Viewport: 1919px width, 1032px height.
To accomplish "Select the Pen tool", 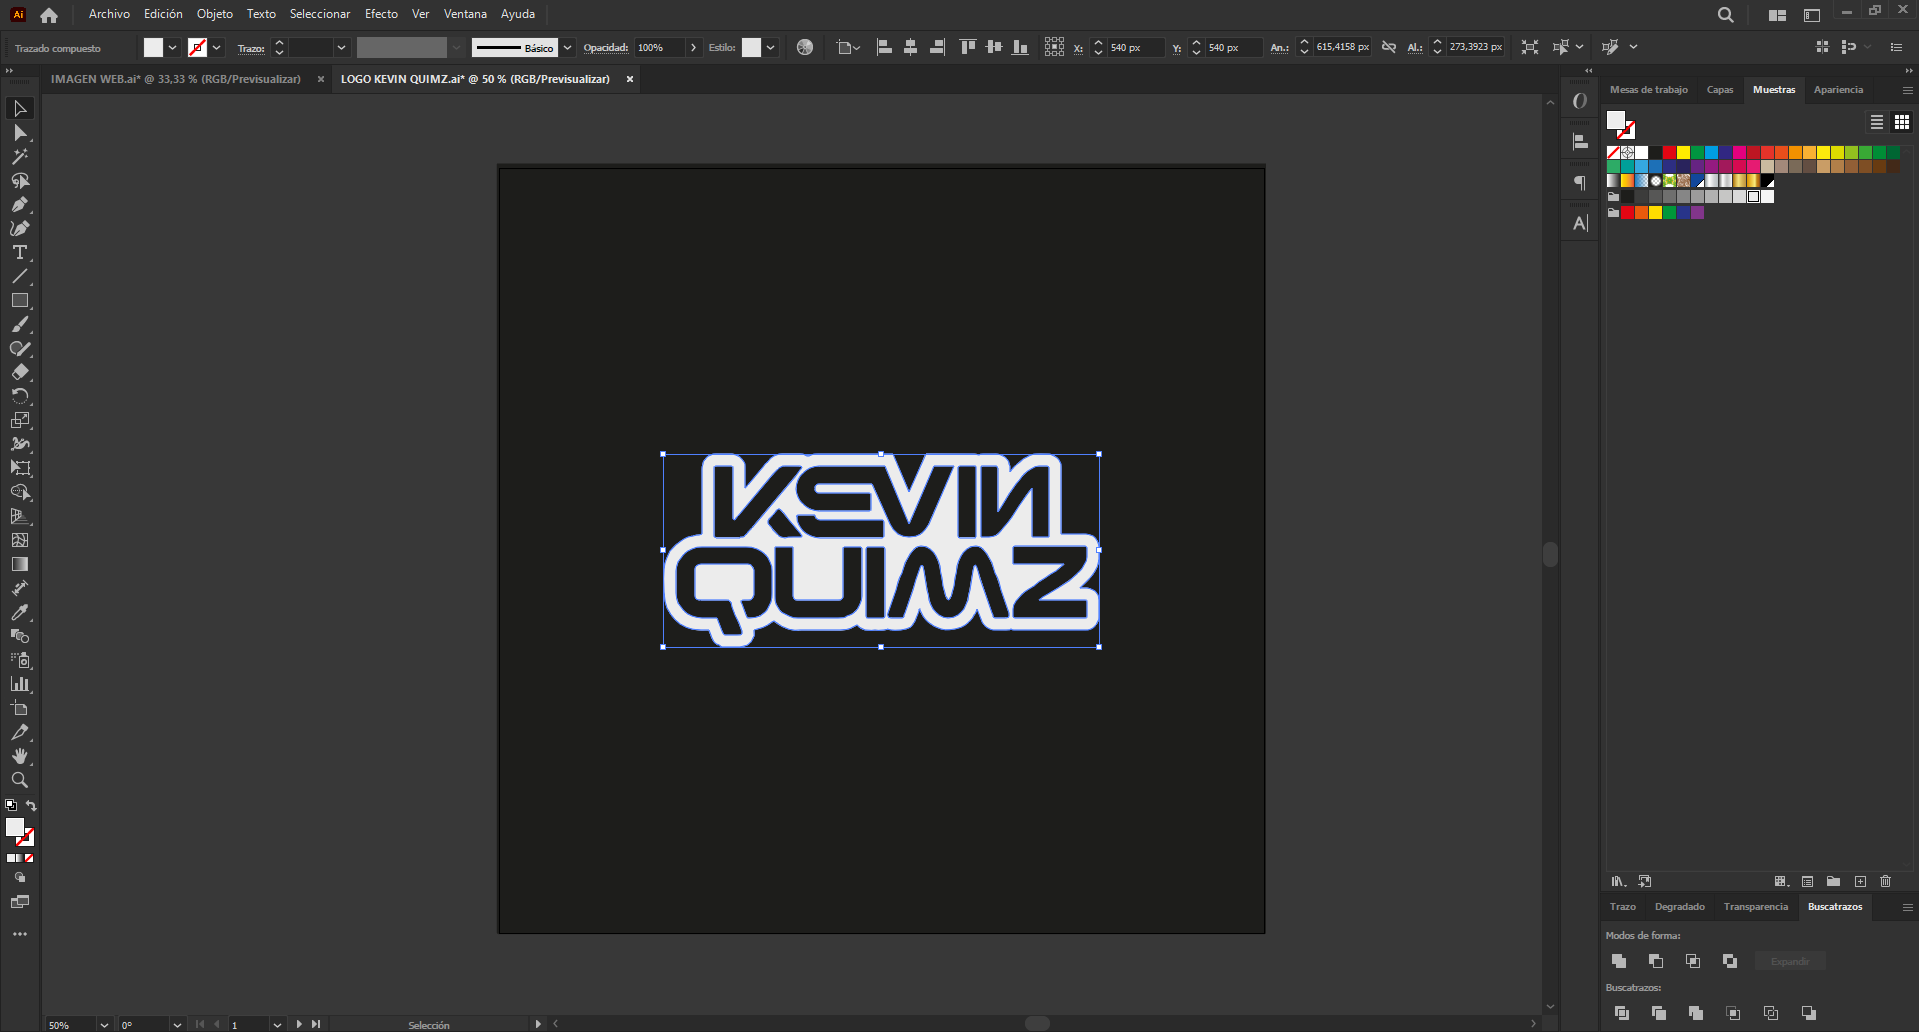I will (x=19, y=205).
